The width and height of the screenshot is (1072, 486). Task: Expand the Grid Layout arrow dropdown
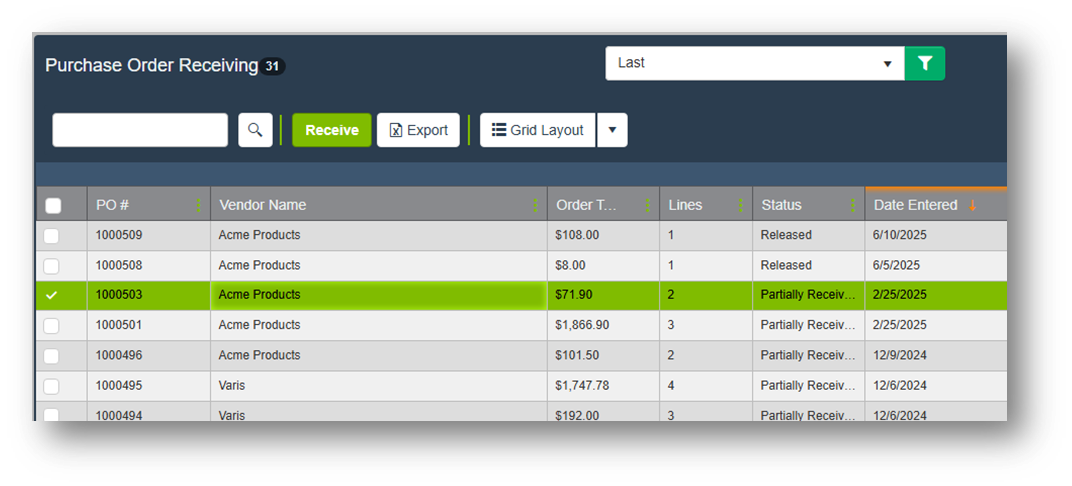612,130
